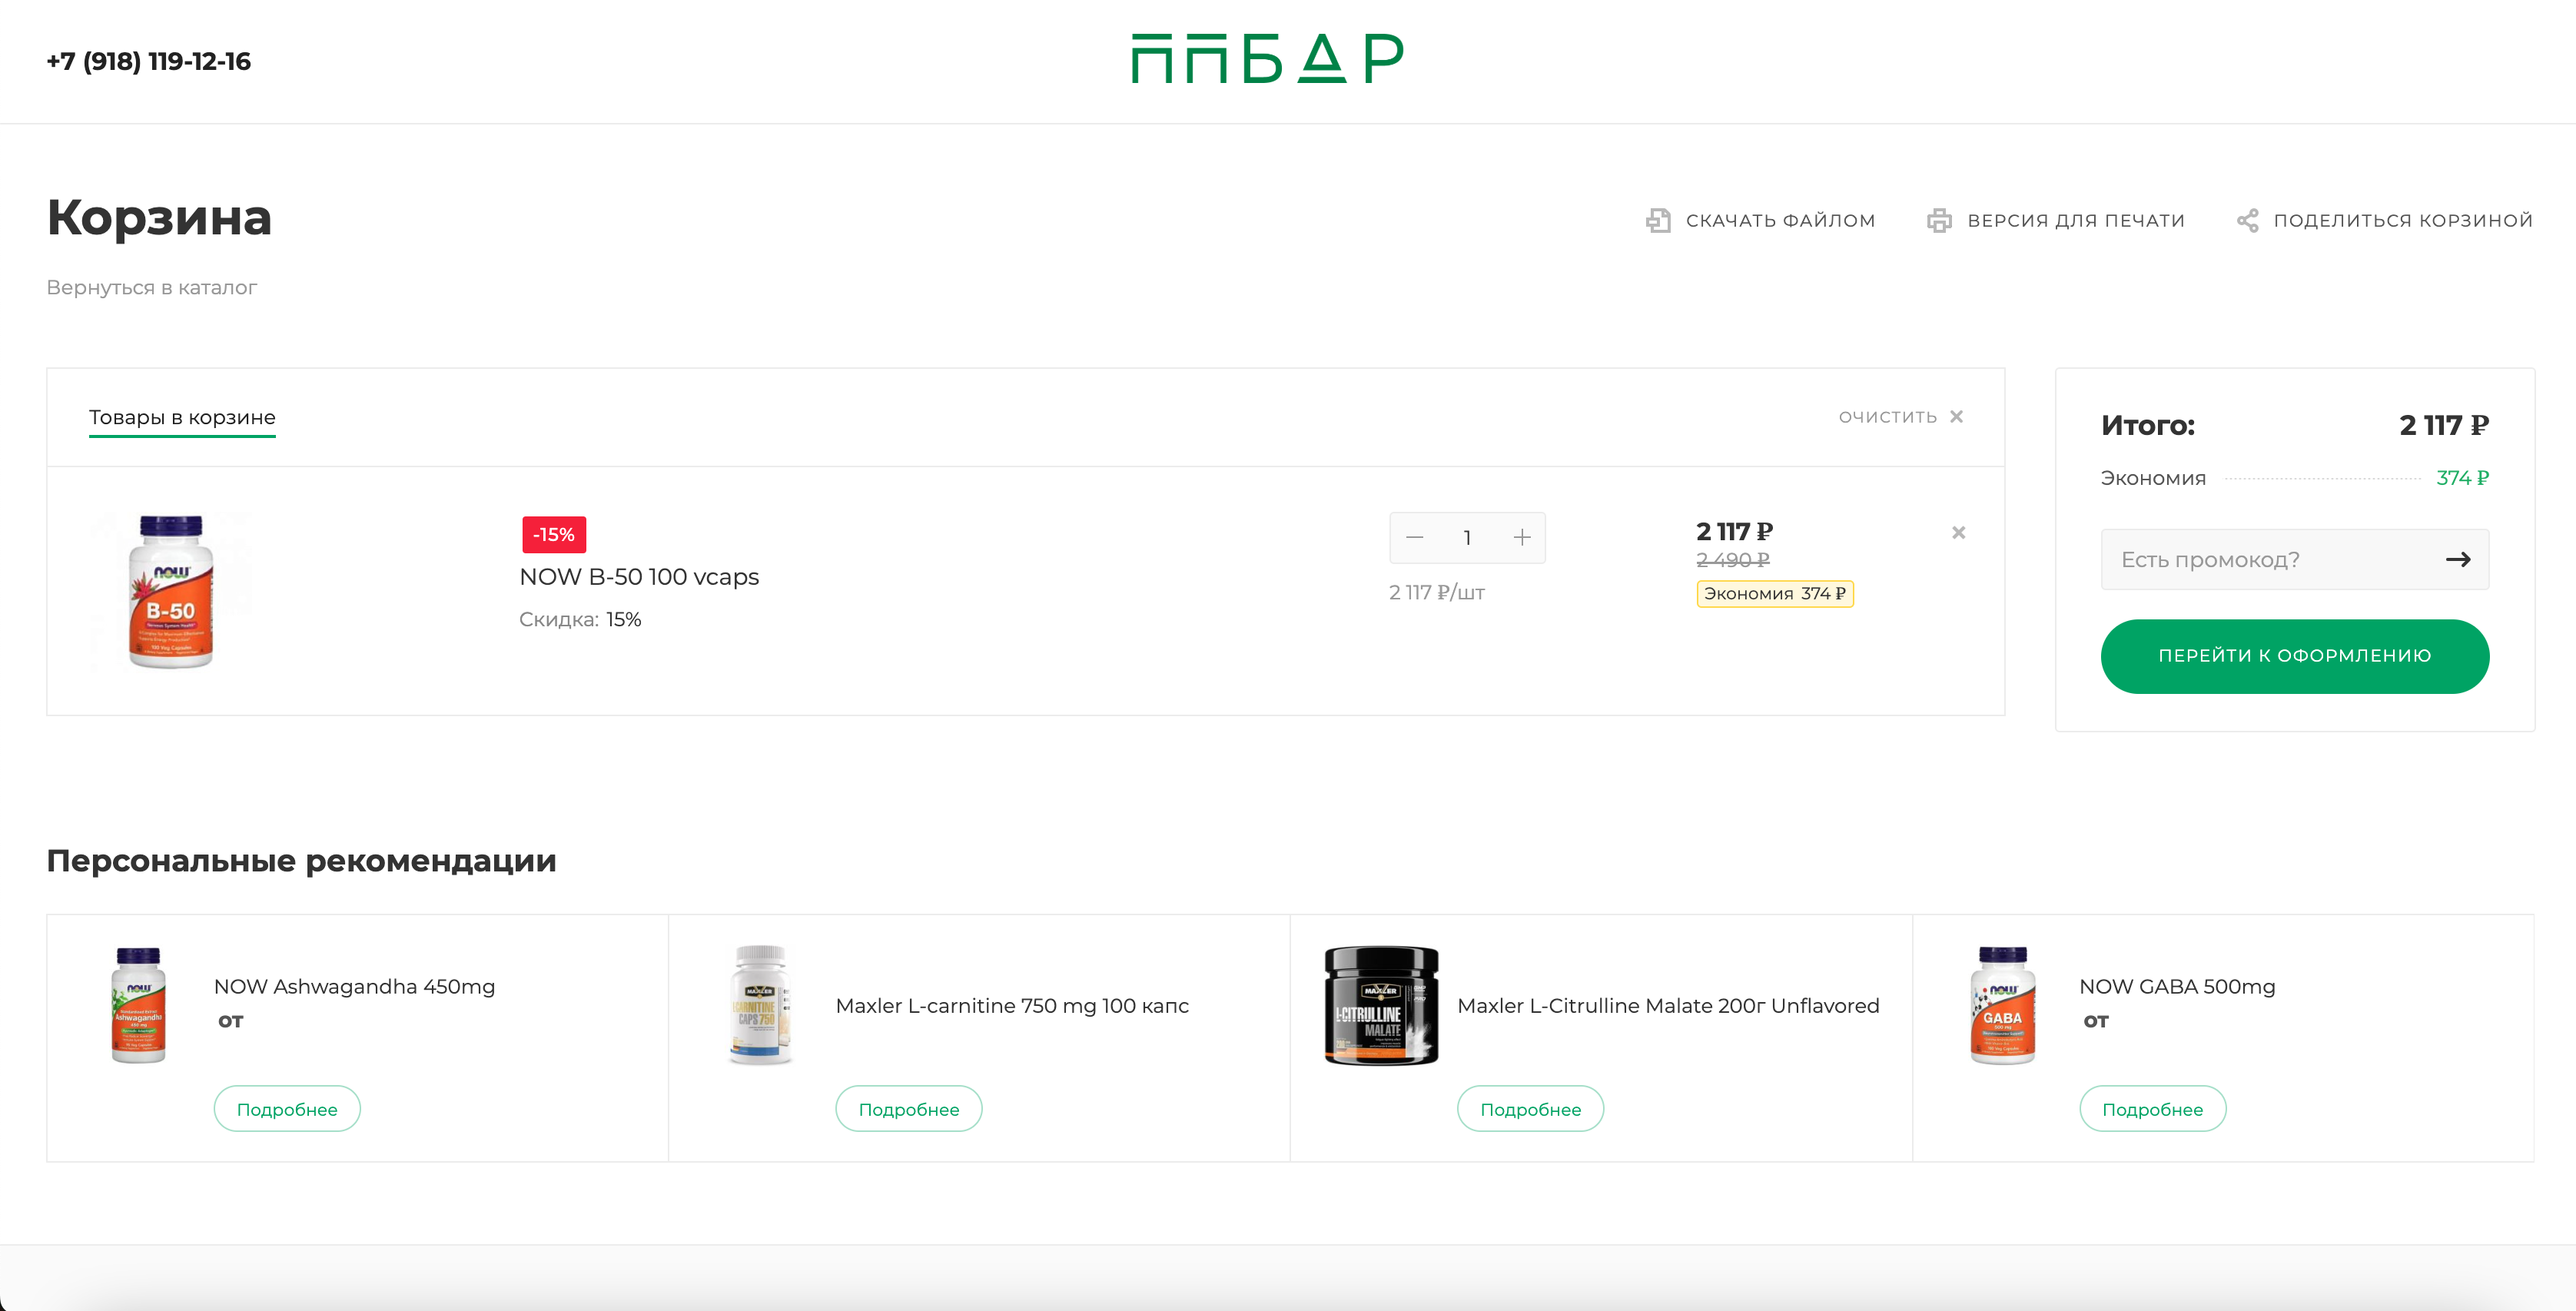Clear the cart using ОЧИСТИТЬ

pos(1900,416)
